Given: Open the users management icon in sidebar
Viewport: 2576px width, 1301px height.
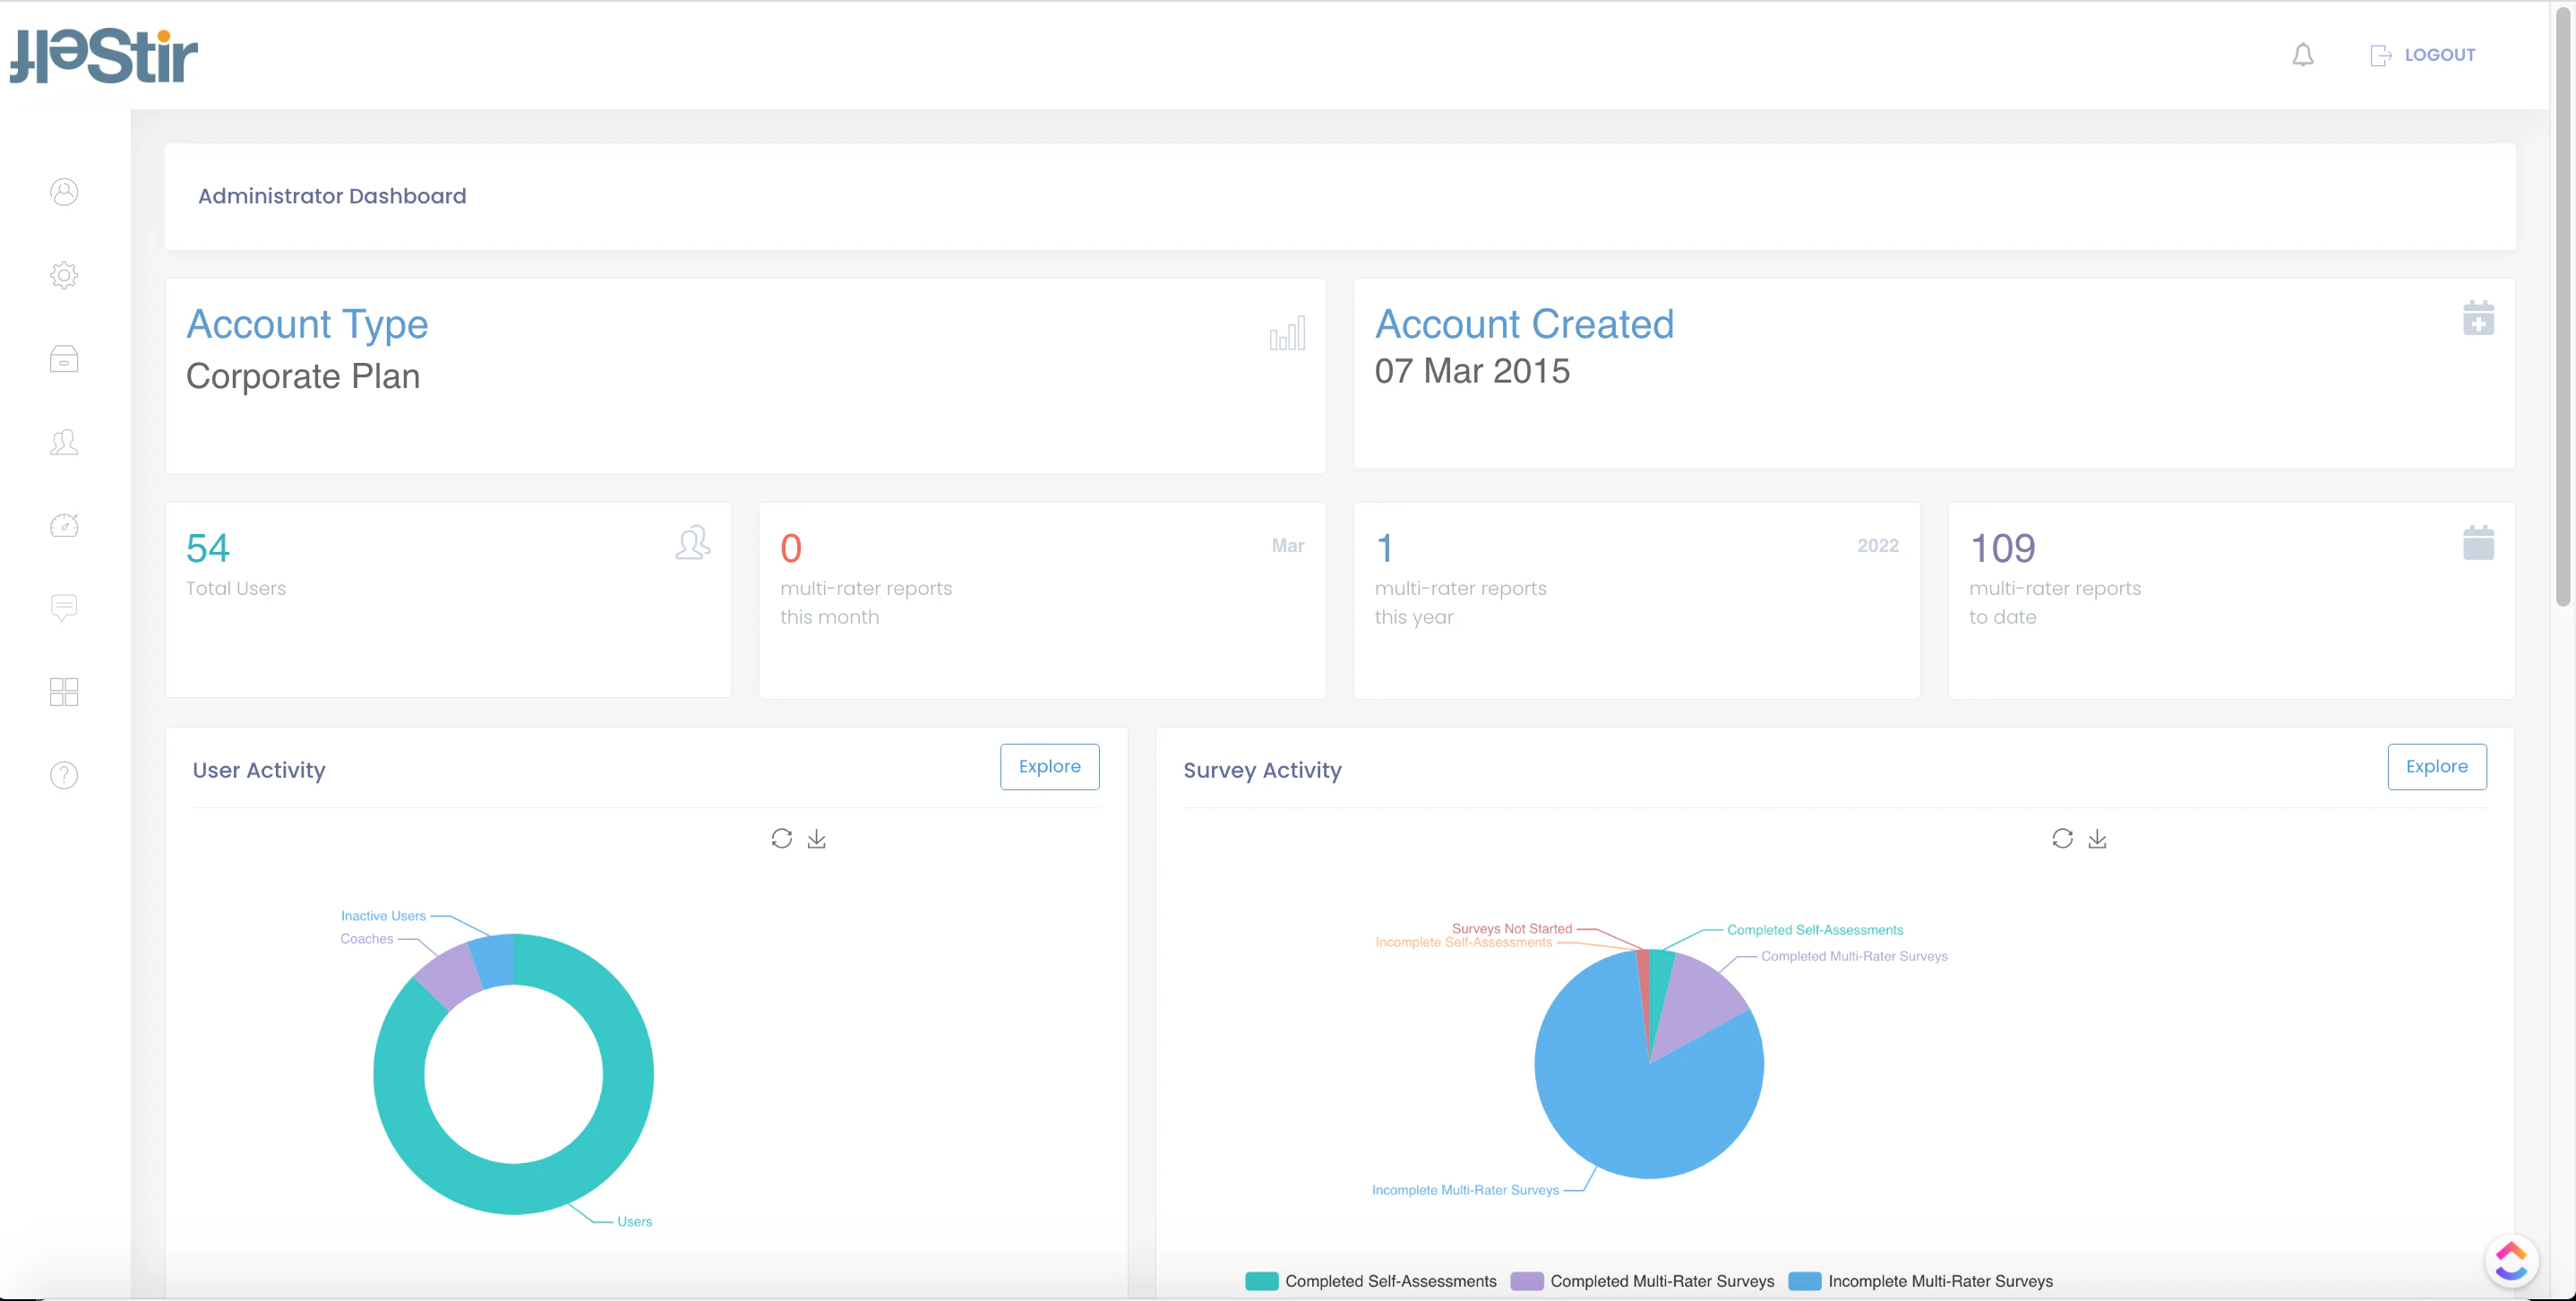Looking at the screenshot, I should 64,442.
